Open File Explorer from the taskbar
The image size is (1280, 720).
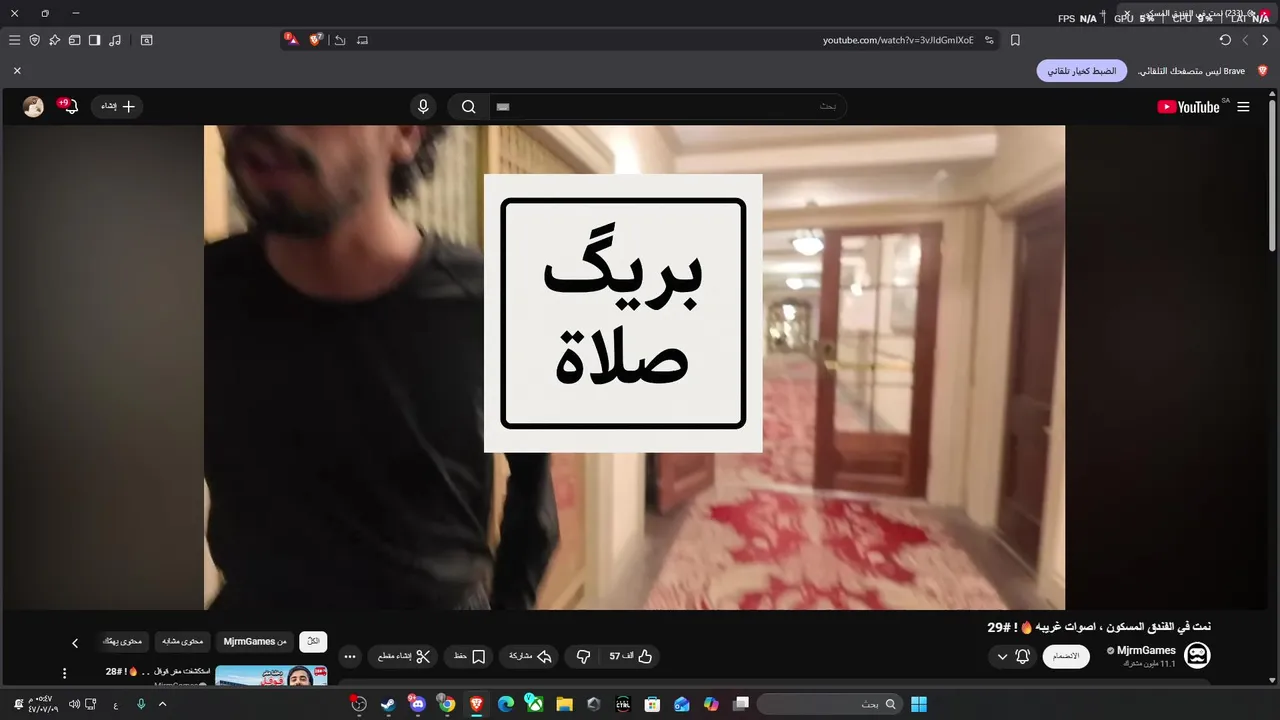564,704
